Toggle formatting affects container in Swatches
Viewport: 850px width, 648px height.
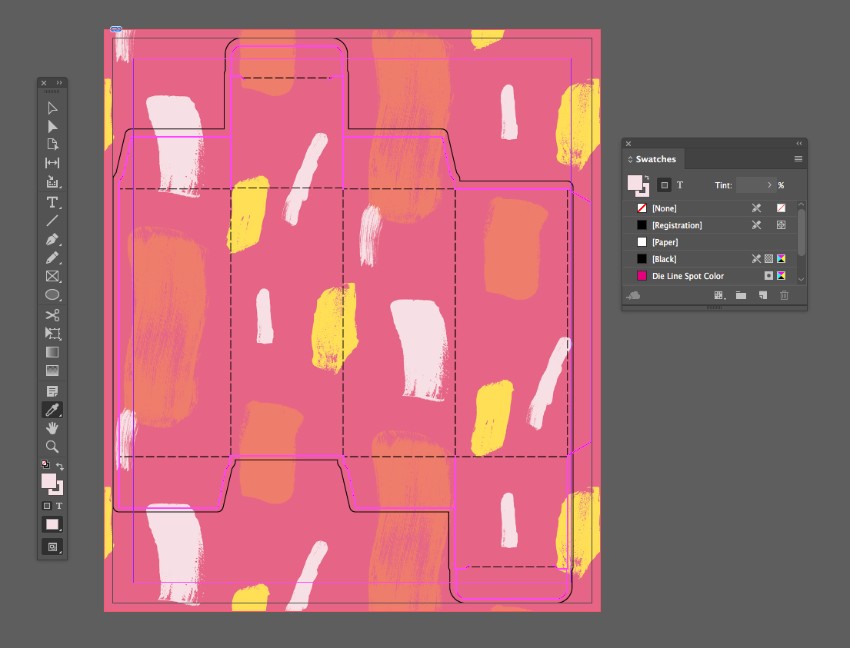pyautogui.click(x=663, y=185)
